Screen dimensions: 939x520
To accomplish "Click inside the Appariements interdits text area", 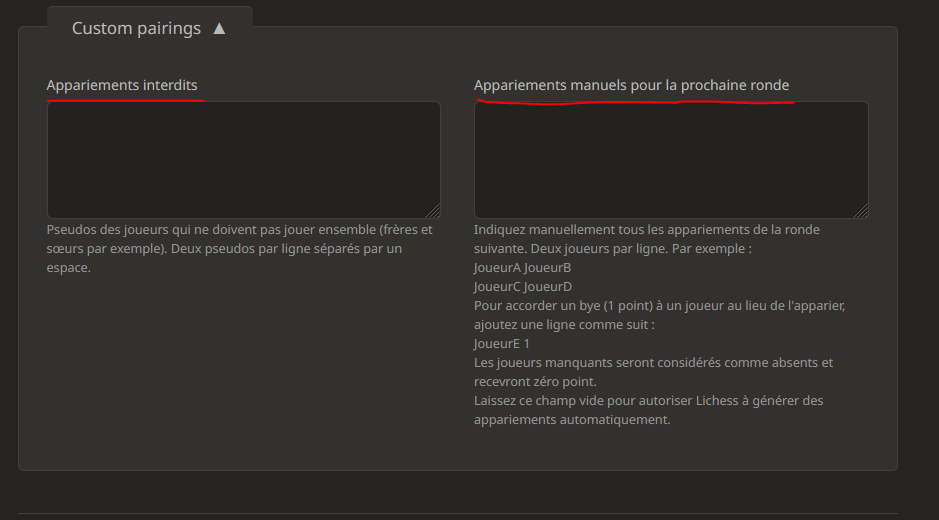I will tap(243, 159).
